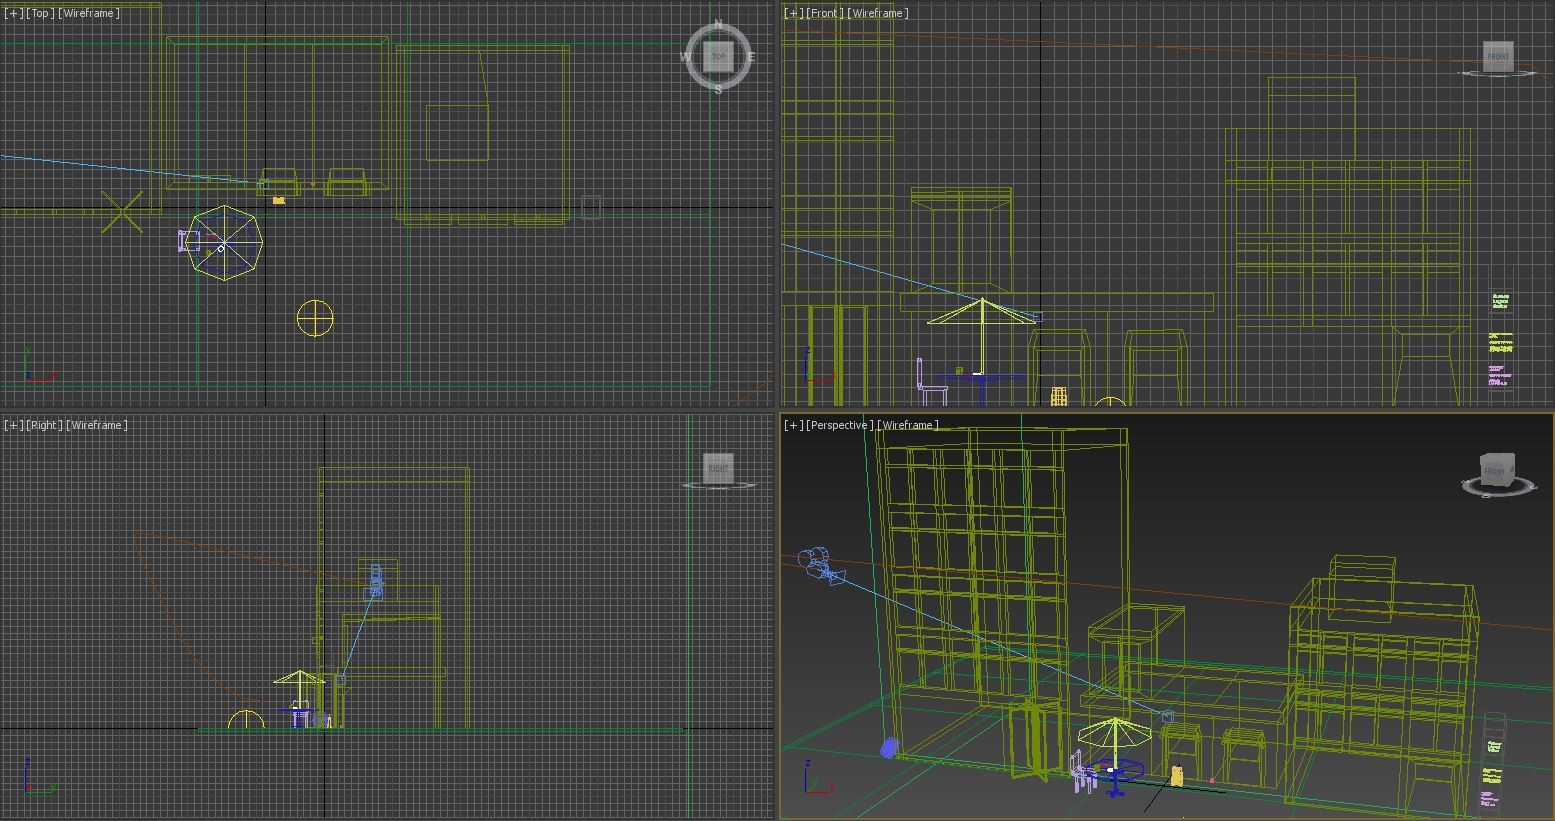Click the E compass letter on the Top ViewCube
This screenshot has height=821, width=1555.
[x=752, y=57]
